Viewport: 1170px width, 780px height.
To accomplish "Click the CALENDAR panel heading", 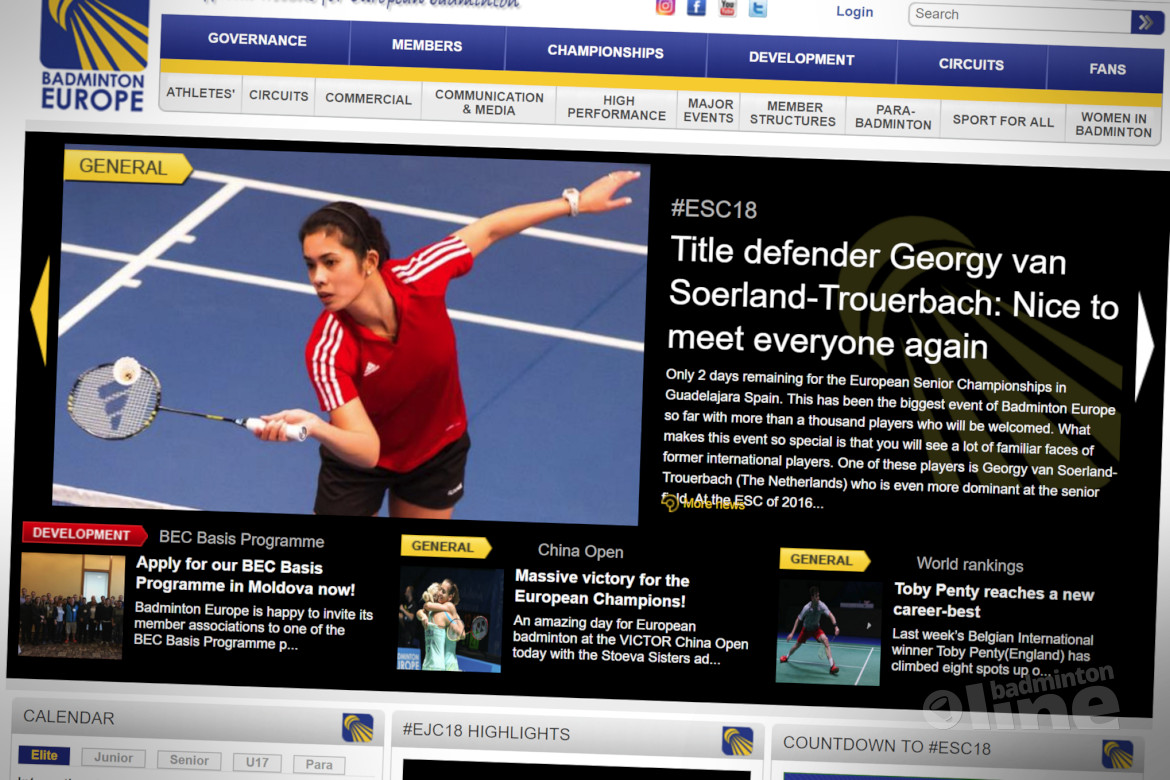I will point(69,717).
